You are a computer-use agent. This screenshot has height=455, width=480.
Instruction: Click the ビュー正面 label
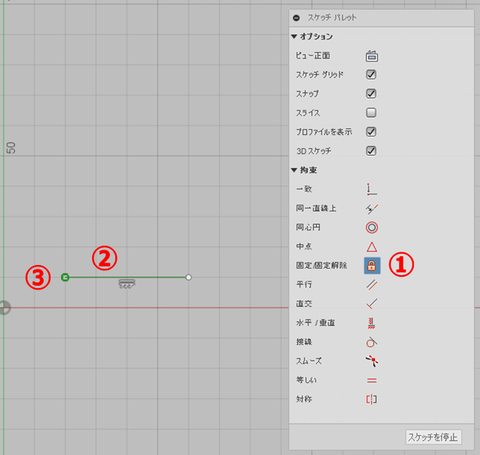[313, 55]
